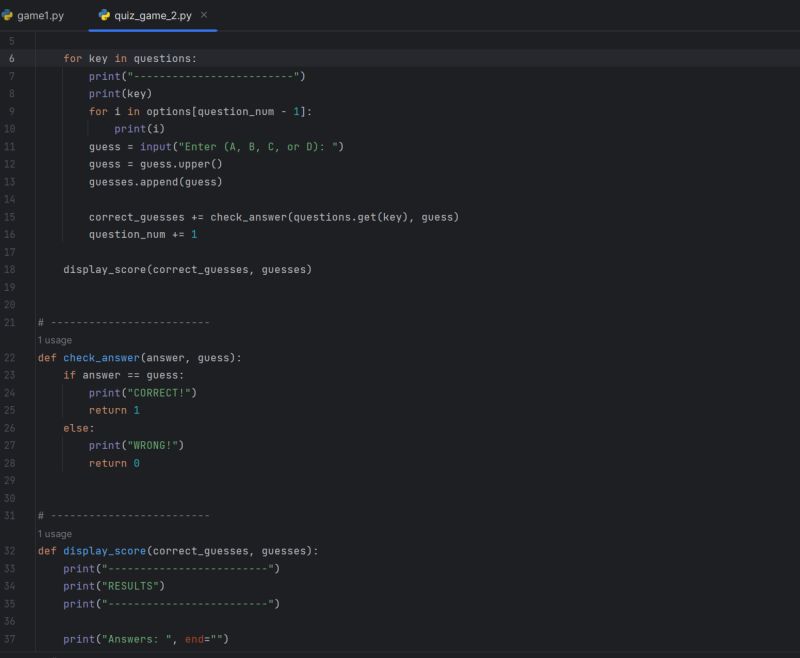Click the Python icon on quiz_game_2.py tab
Screen dimensions: 800x658
click(105, 16)
